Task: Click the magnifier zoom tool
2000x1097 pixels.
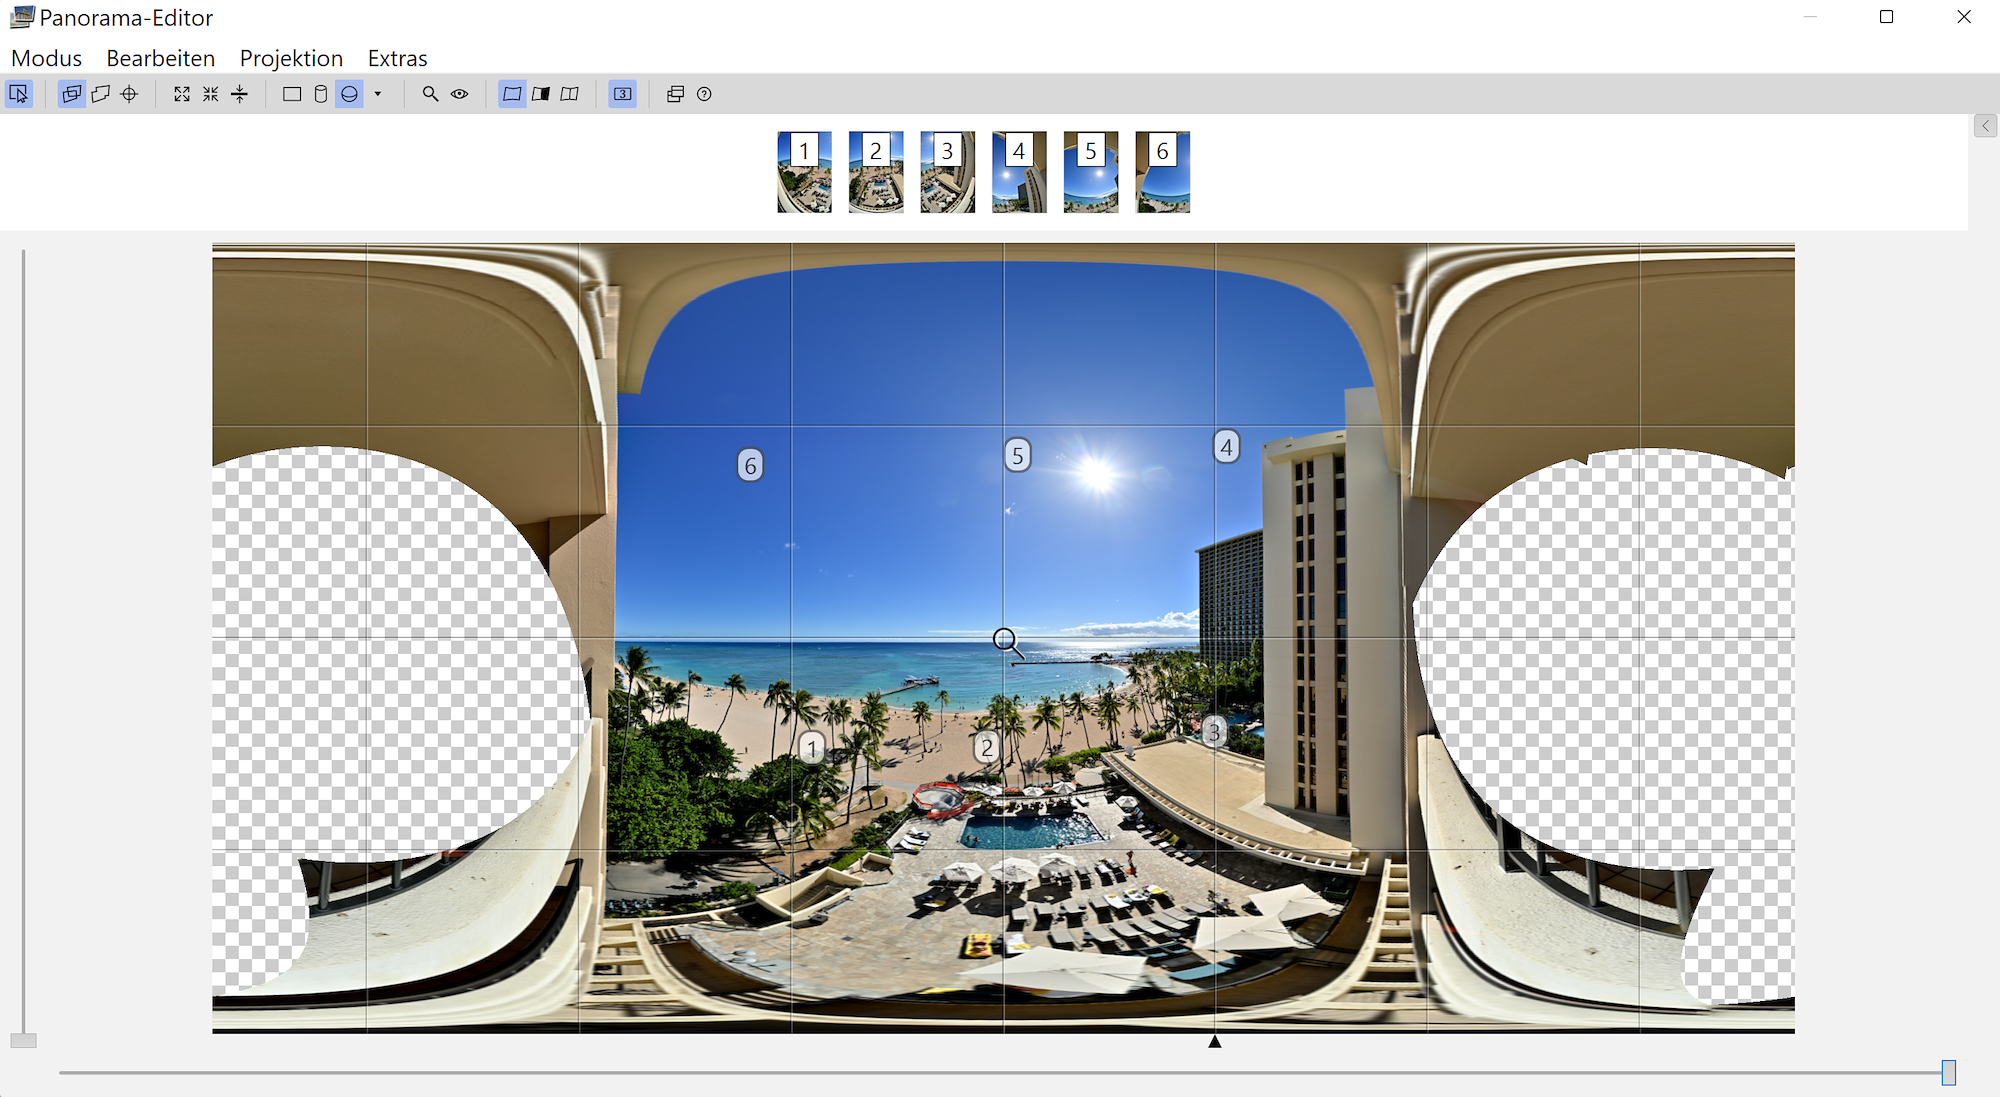Action: [430, 94]
